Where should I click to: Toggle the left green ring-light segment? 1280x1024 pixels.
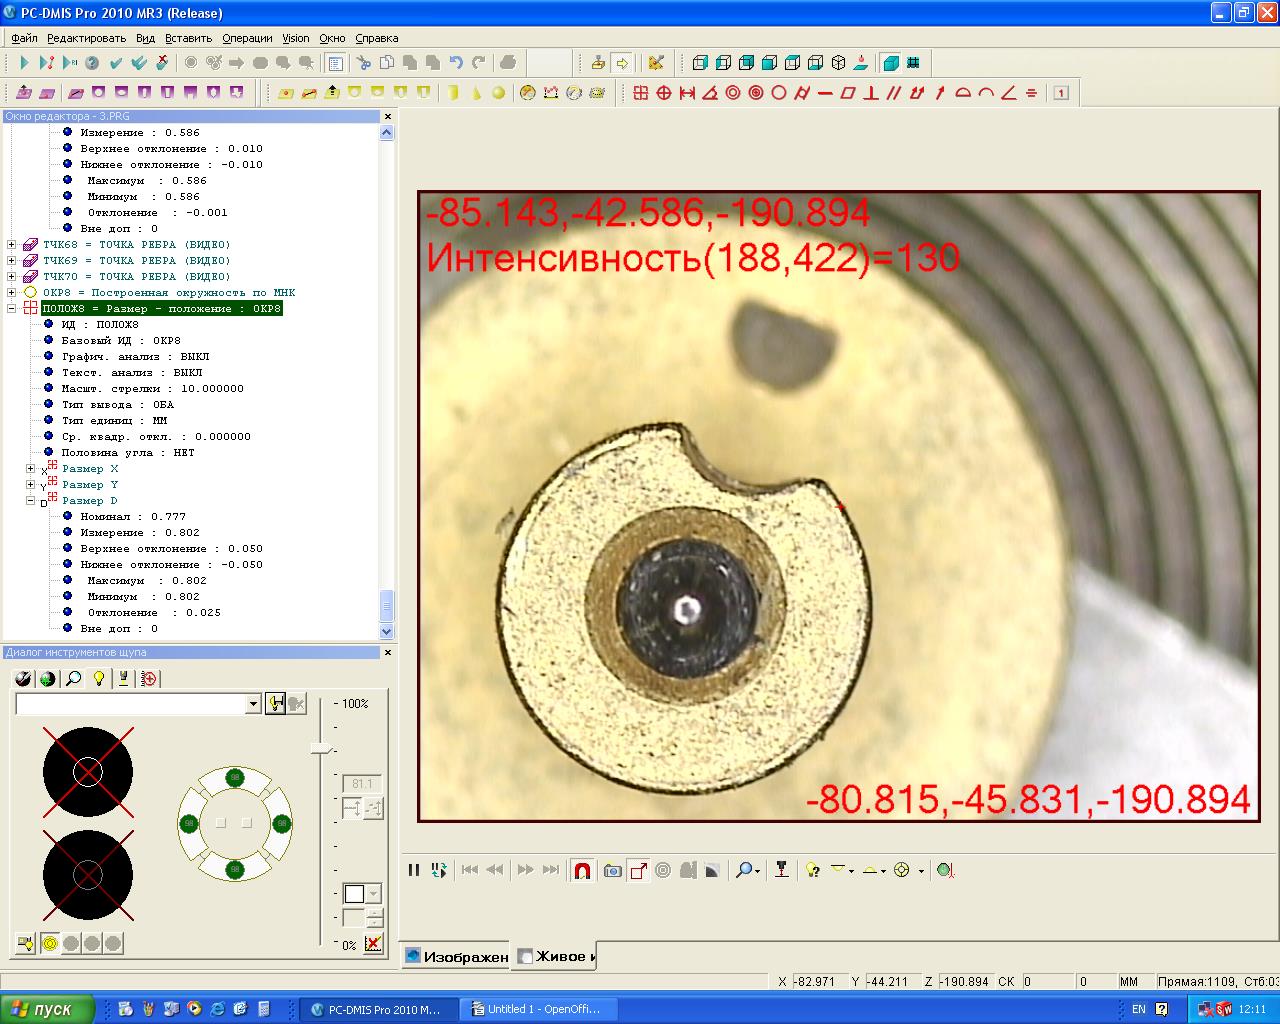[x=187, y=823]
